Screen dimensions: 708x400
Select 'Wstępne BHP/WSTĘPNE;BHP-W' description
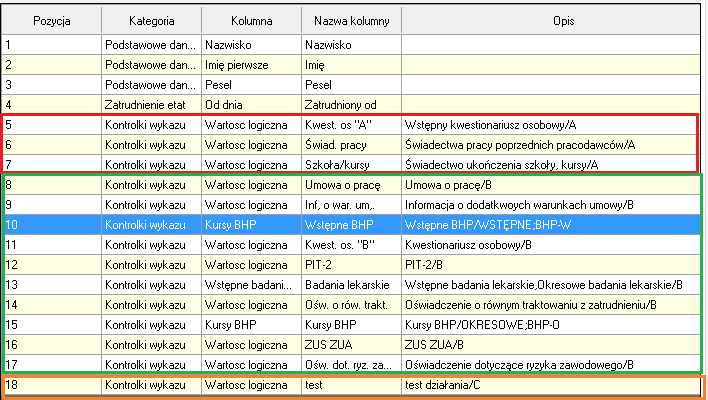click(x=551, y=225)
